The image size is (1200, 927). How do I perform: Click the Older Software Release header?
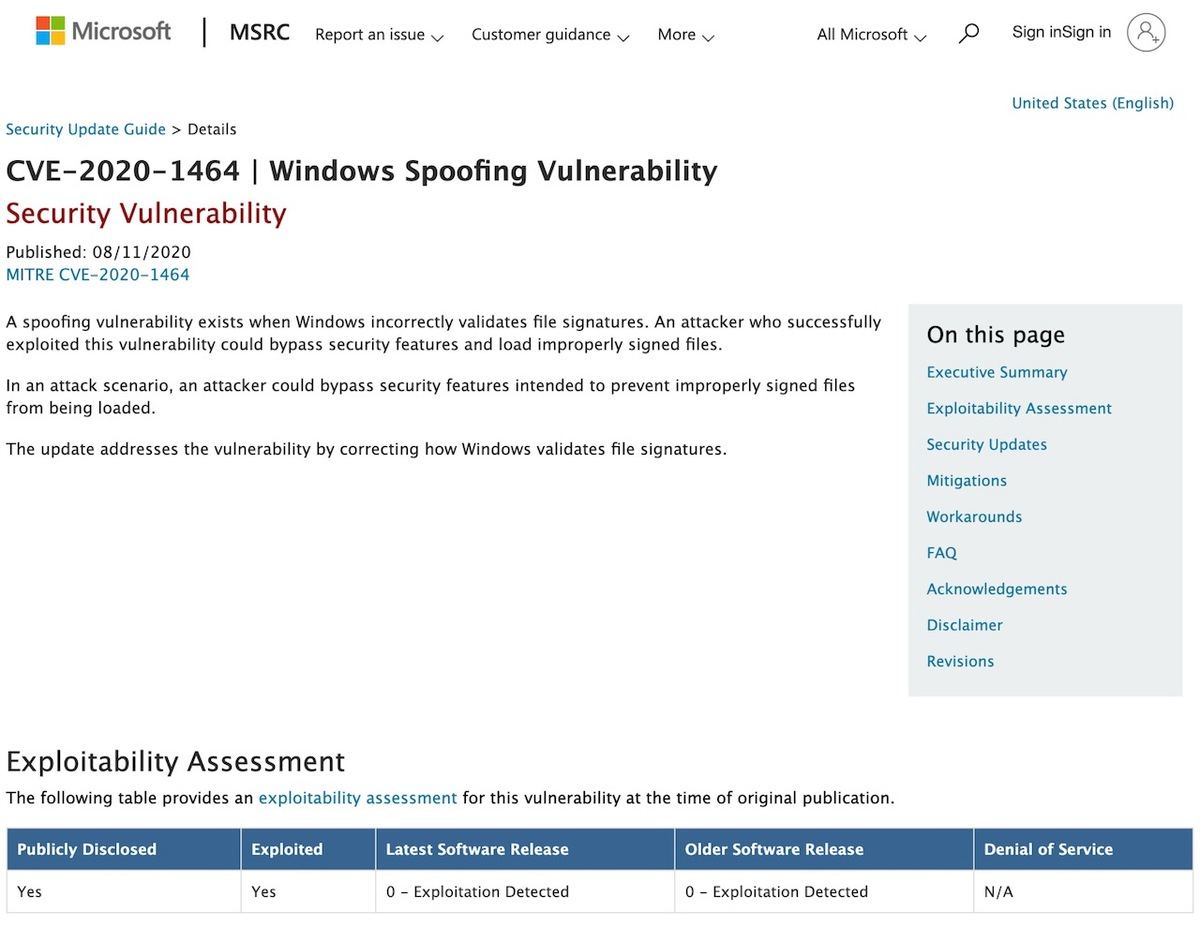[x=824, y=849]
